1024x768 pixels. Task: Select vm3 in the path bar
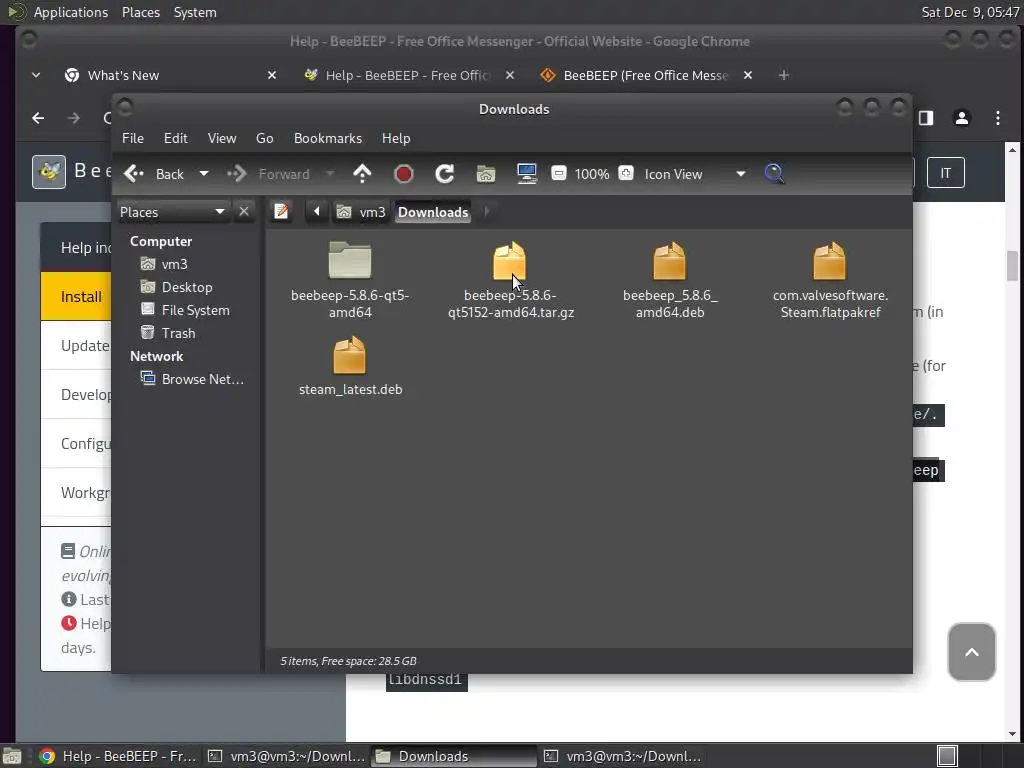click(x=361, y=212)
